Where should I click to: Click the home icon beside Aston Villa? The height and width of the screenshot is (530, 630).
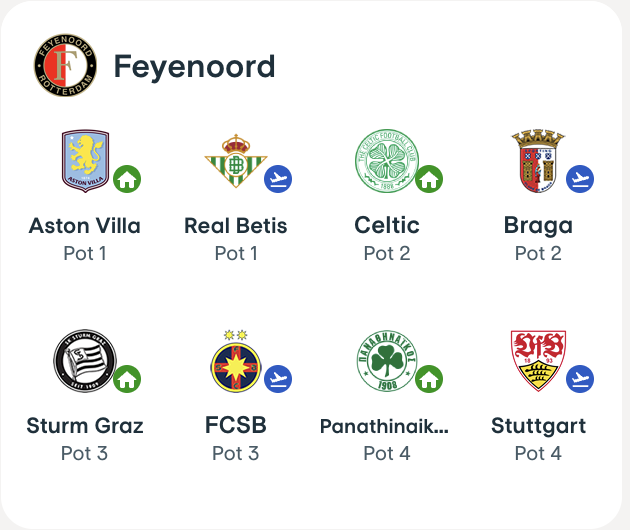click(127, 180)
